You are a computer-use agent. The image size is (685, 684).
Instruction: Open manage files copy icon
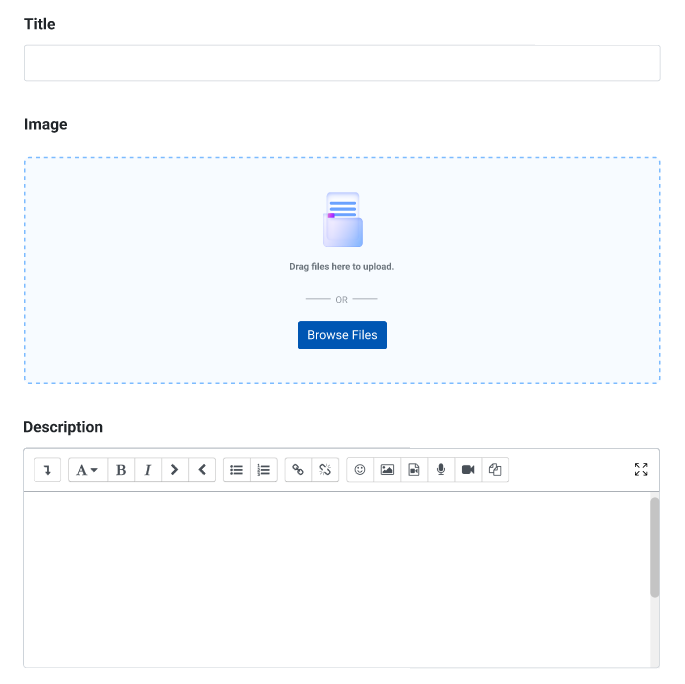[495, 470]
